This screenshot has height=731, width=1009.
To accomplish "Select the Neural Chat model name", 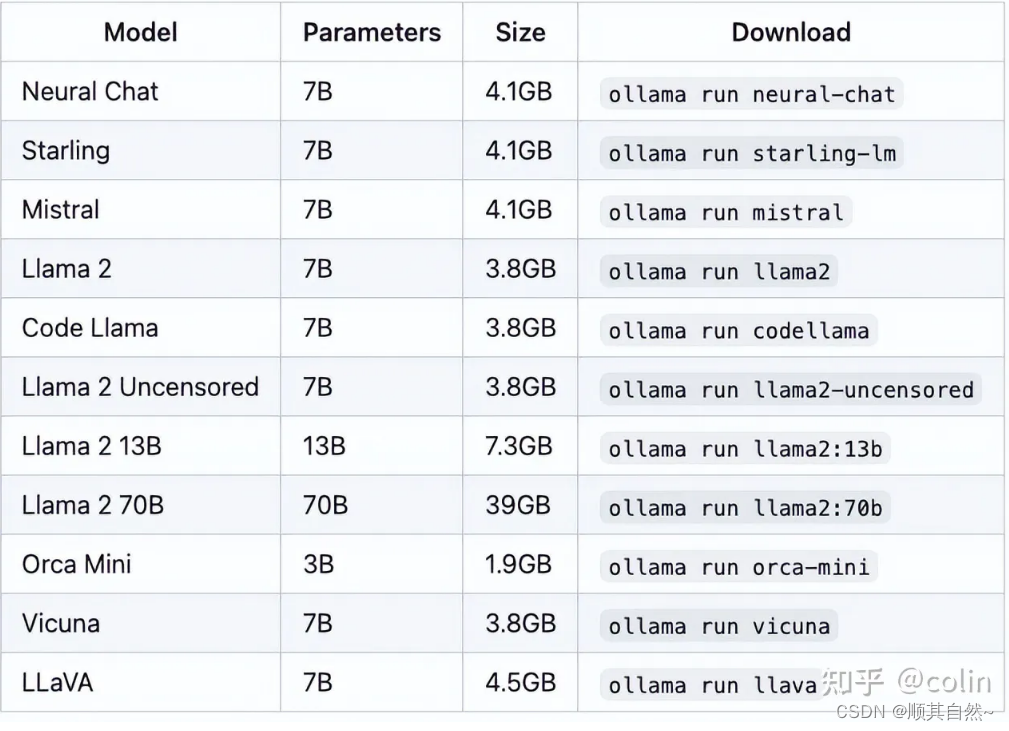I will pos(90,91).
